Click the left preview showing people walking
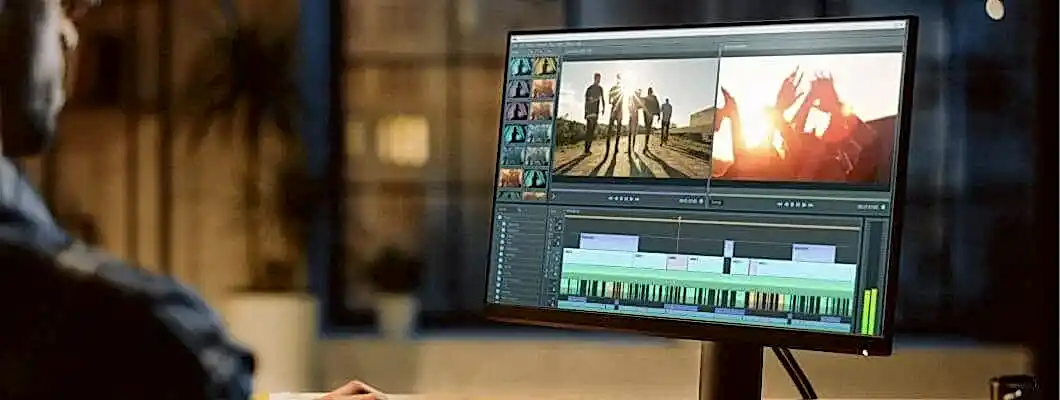This screenshot has height=400, width=1060. [x=632, y=118]
